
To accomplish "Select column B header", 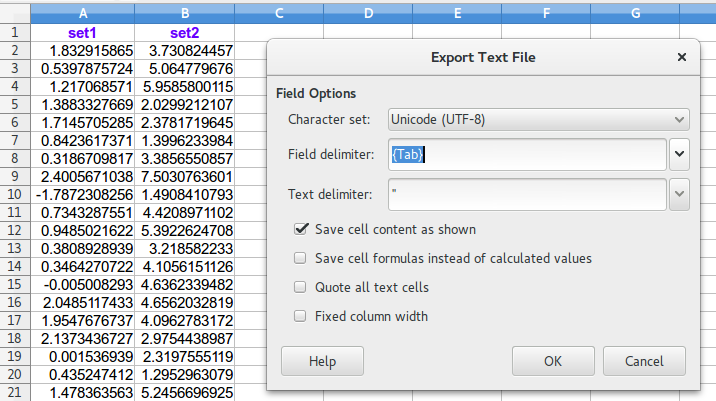I will [184, 13].
